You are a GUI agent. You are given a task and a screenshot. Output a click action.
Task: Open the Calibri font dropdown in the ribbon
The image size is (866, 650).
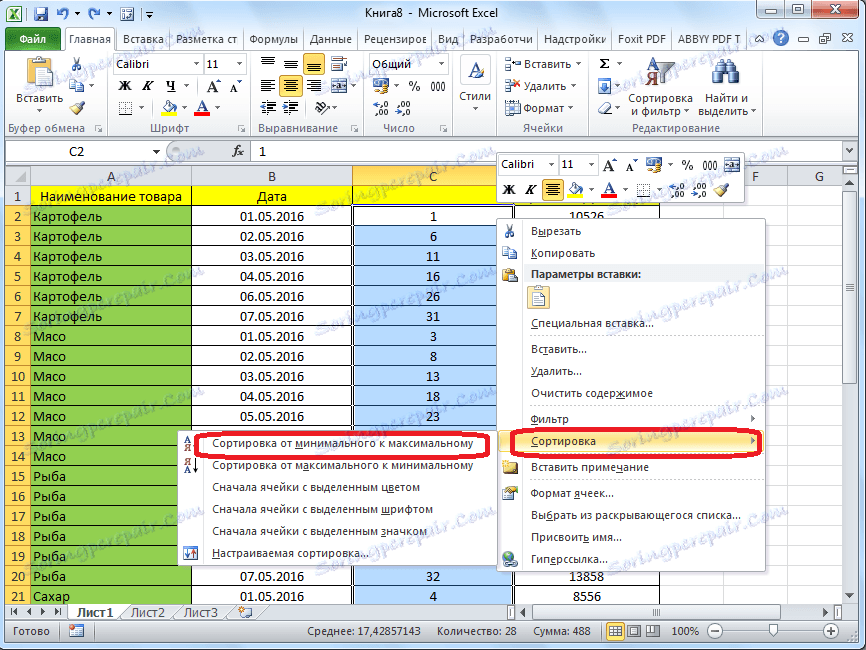(194, 64)
